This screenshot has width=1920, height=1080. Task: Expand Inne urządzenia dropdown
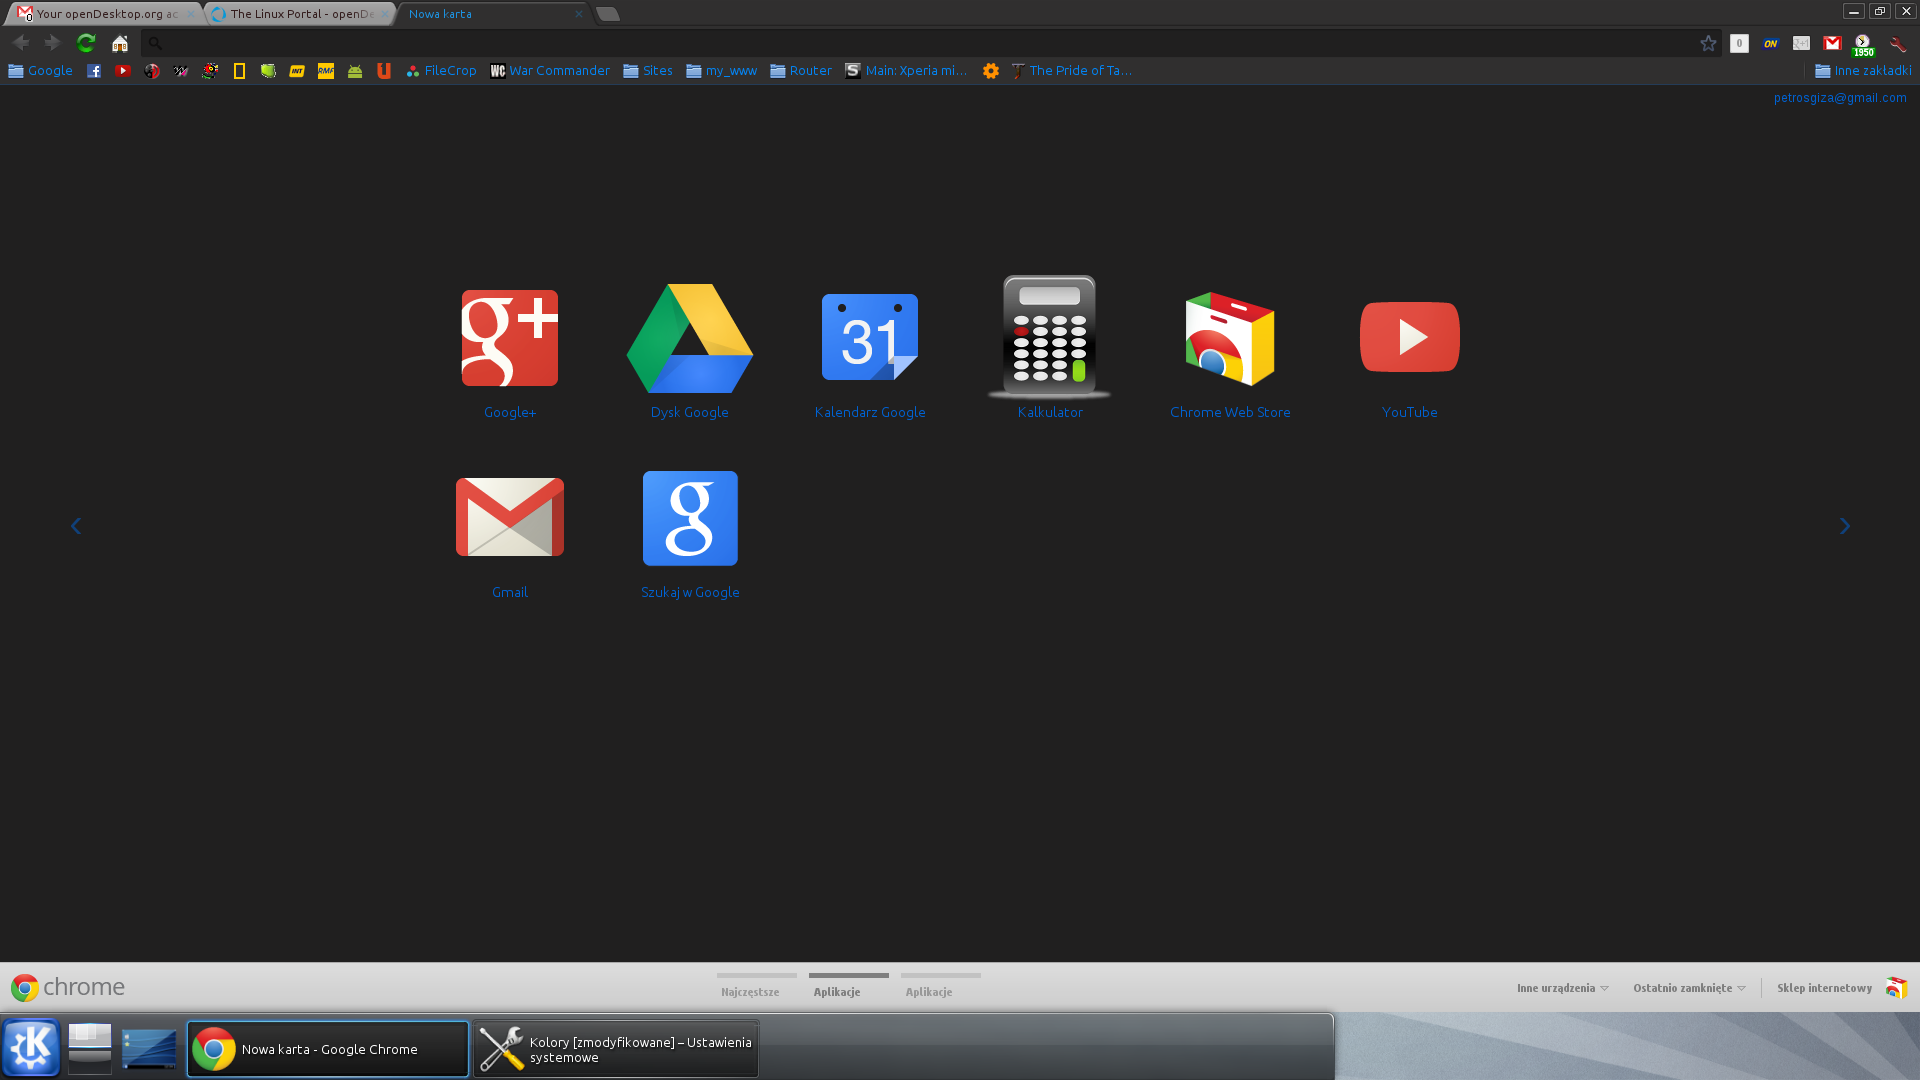click(x=1563, y=988)
